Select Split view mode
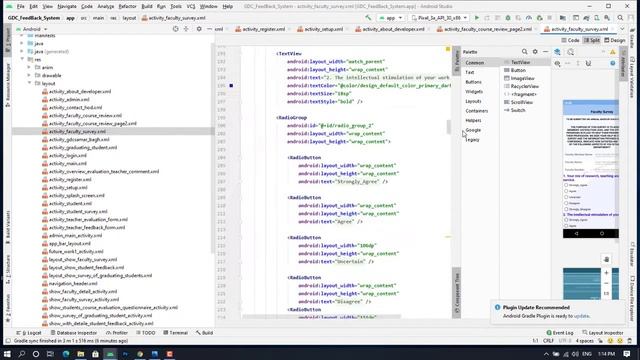Screen dimensions: 640x360 592,40
